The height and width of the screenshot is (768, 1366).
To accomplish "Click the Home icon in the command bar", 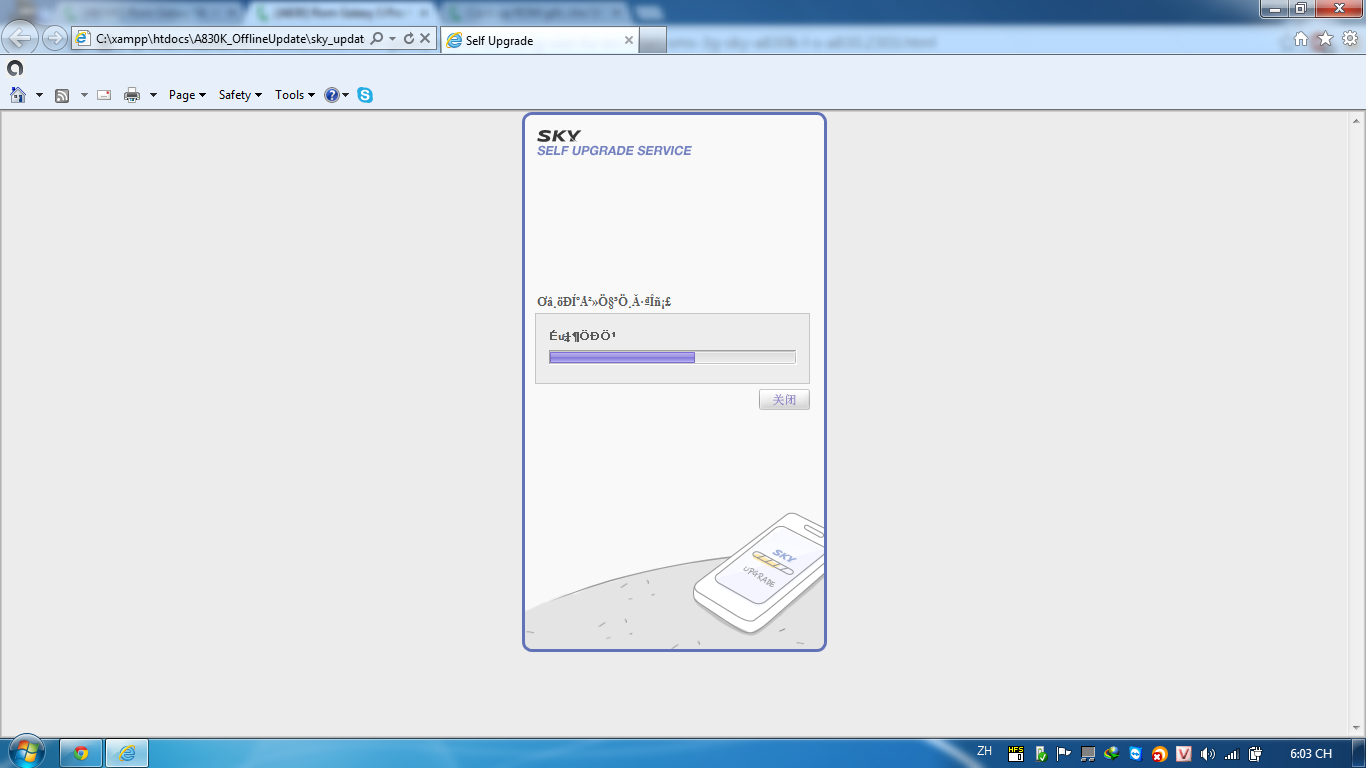I will pyautogui.click(x=17, y=95).
